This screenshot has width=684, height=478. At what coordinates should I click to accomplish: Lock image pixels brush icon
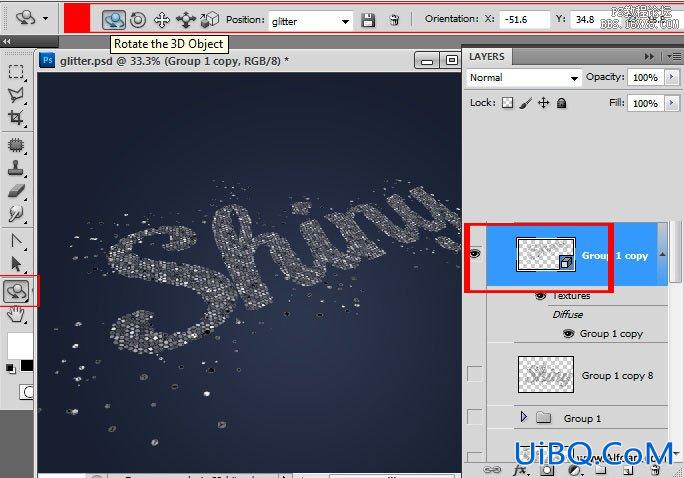(x=526, y=103)
